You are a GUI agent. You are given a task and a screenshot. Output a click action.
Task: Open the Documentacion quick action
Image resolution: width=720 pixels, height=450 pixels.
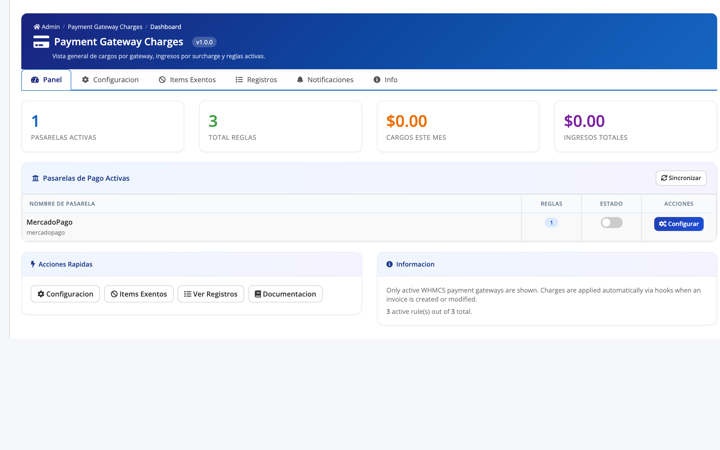286,294
